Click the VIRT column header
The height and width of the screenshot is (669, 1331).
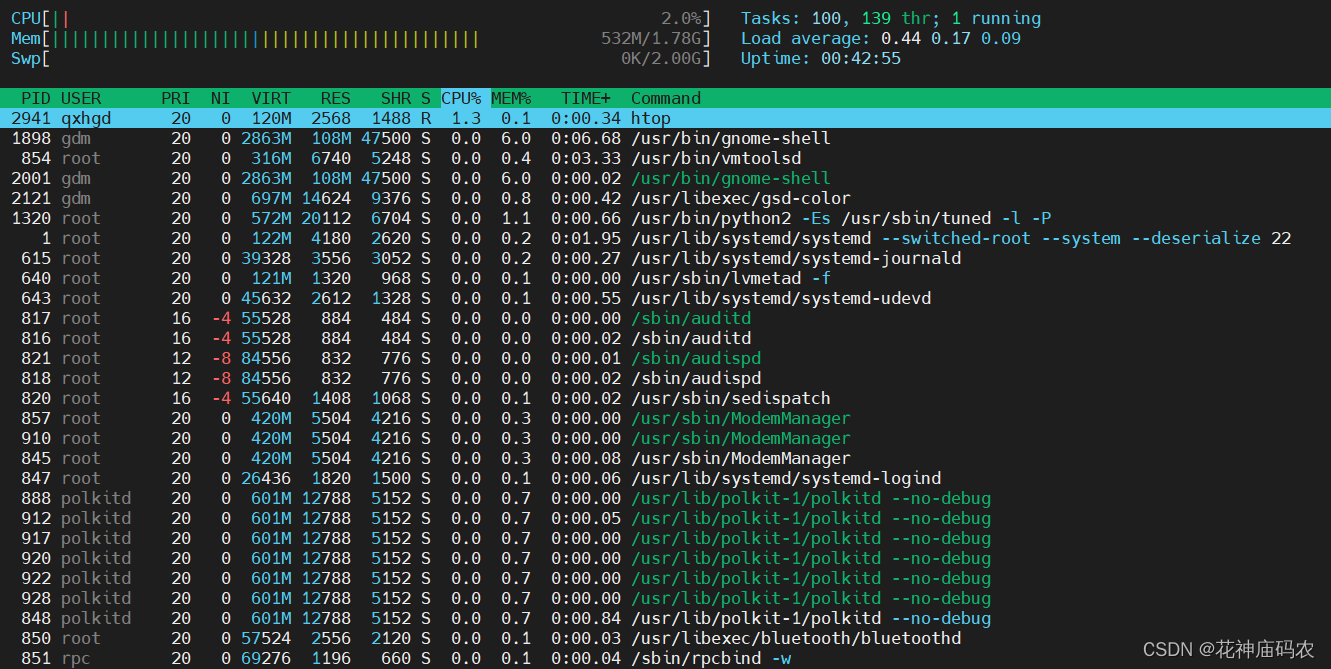tap(271, 98)
